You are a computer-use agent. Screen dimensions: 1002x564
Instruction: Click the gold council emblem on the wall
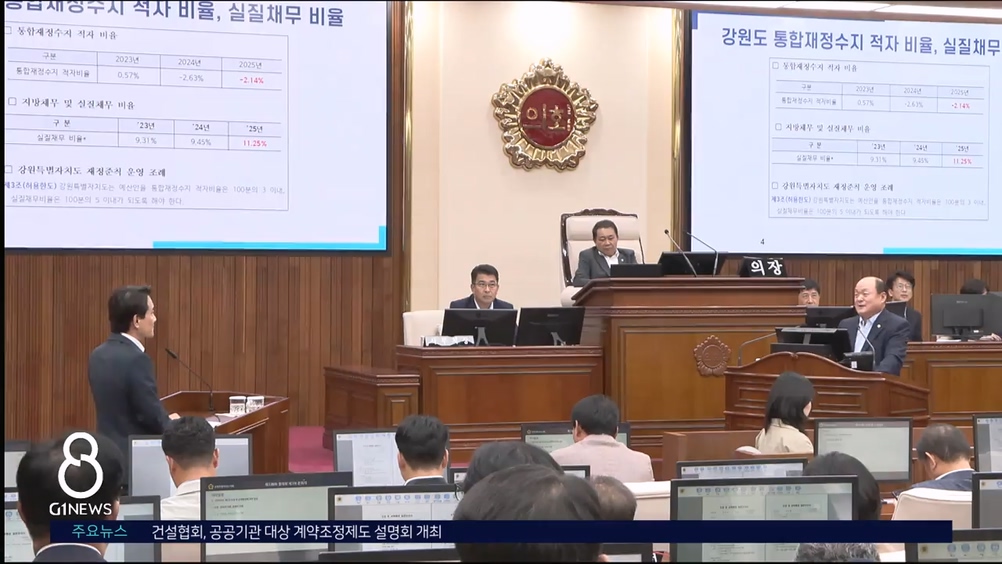coord(544,114)
